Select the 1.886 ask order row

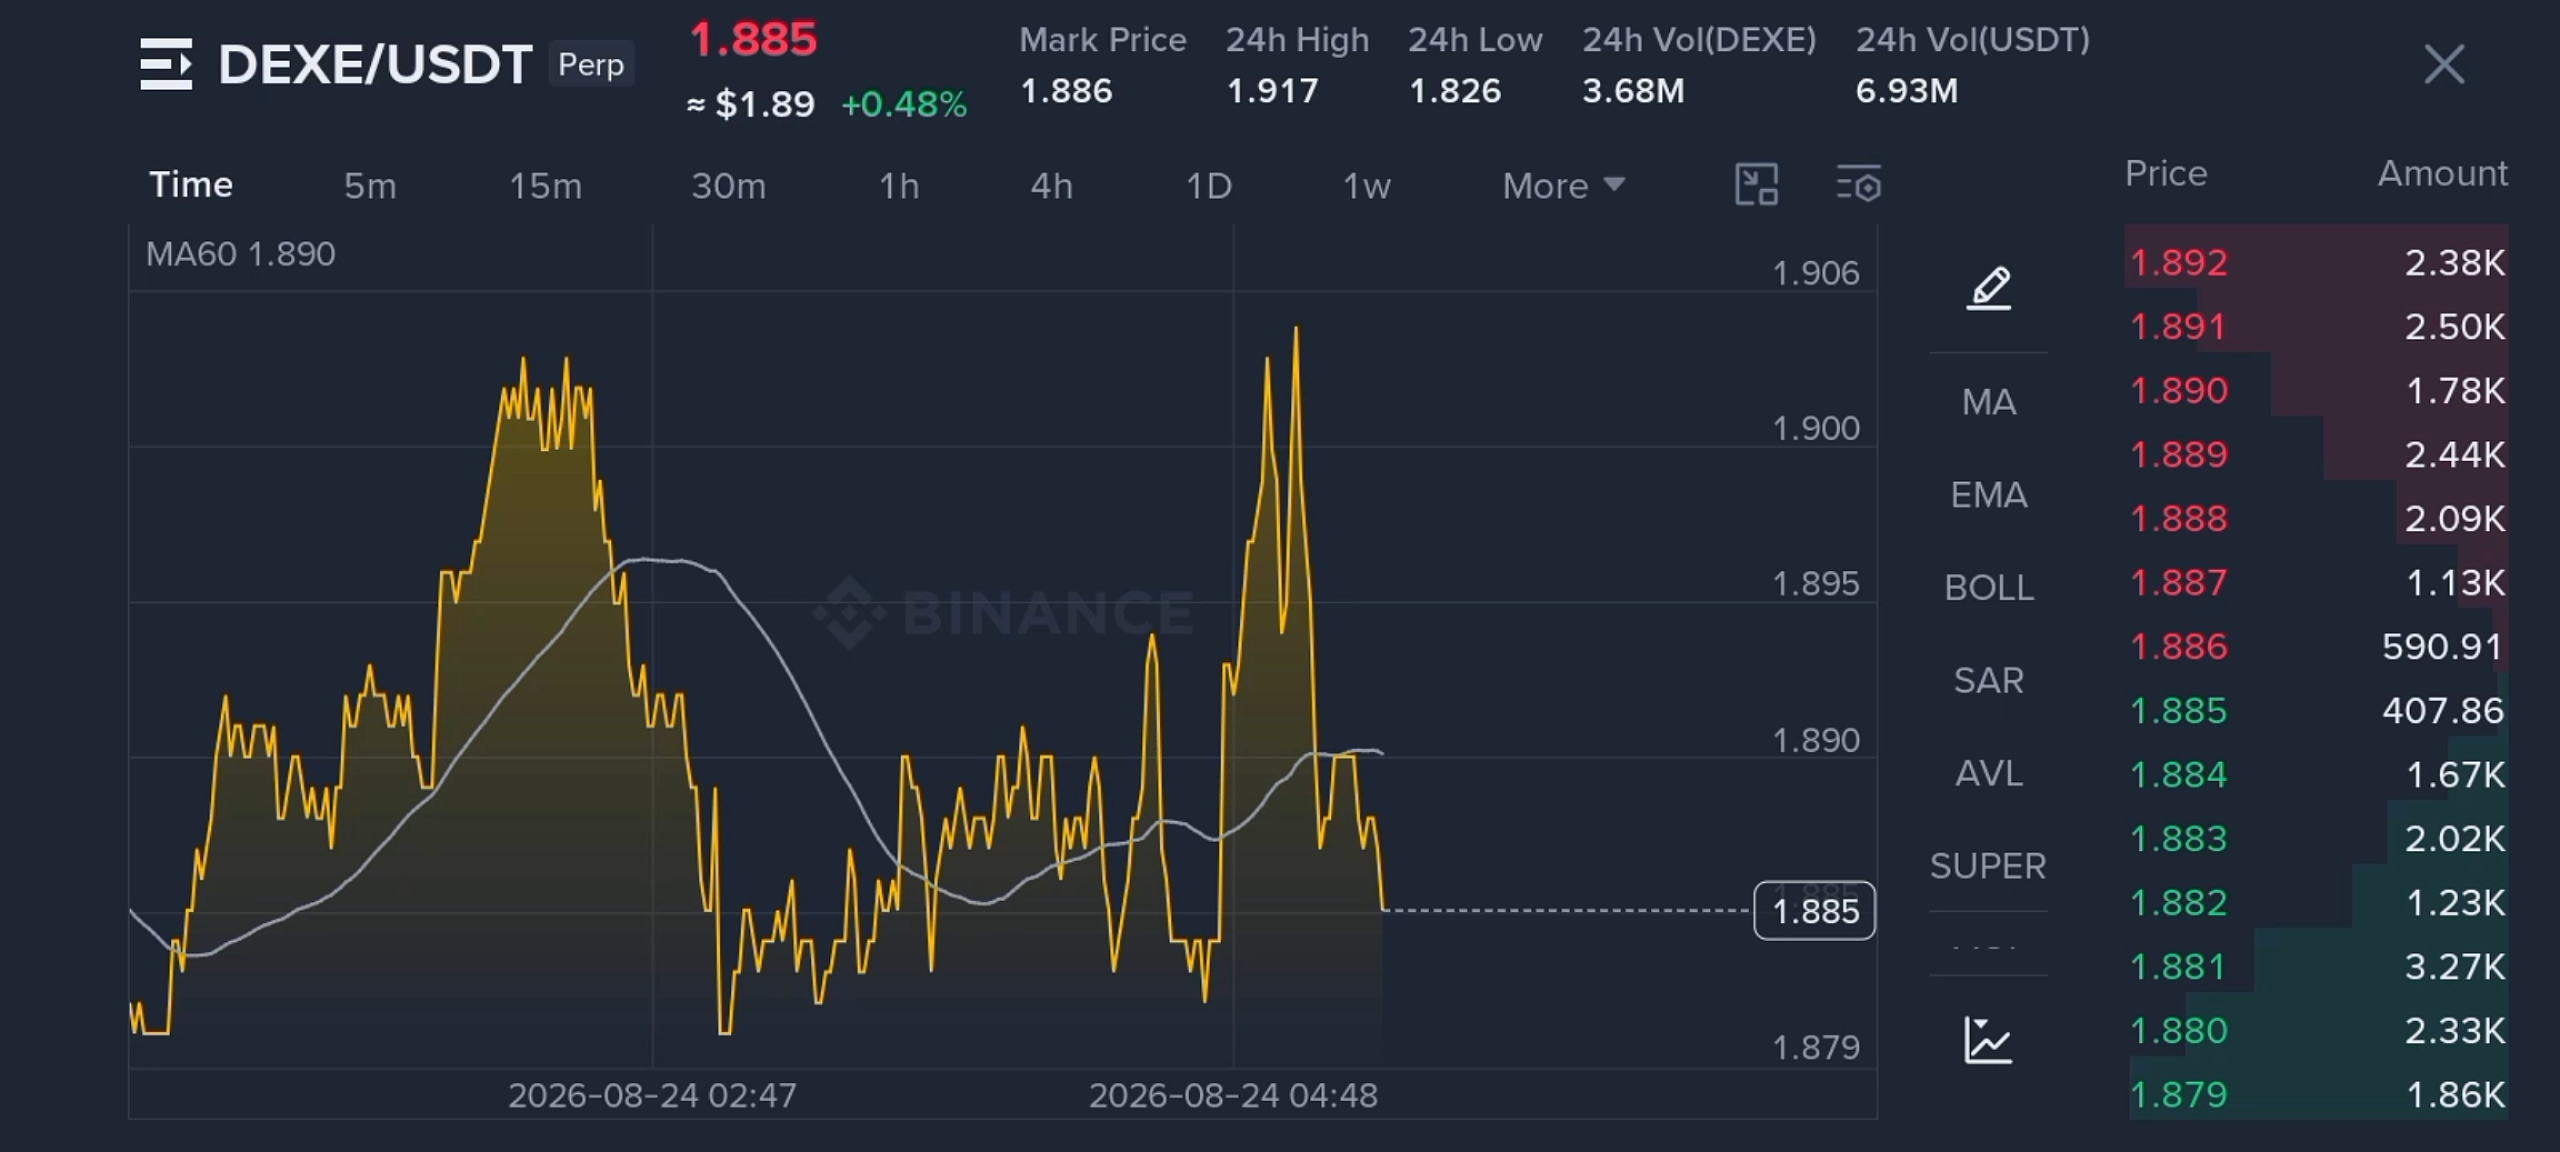pos(2317,647)
